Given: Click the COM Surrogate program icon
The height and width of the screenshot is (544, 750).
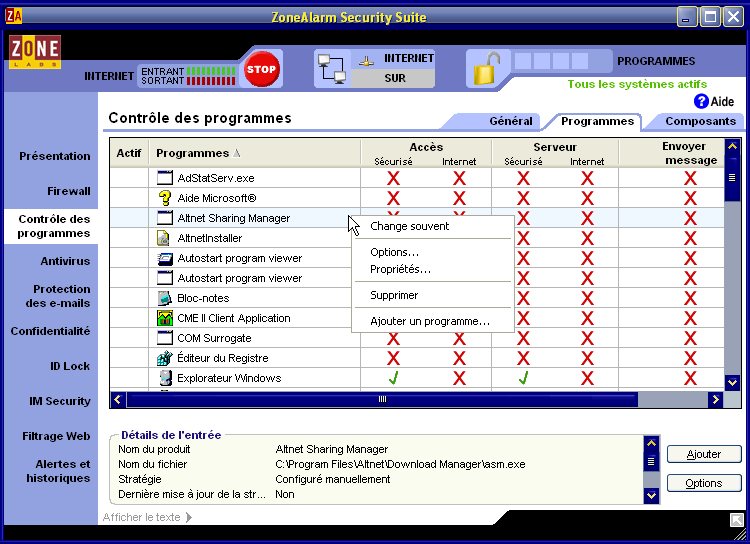Looking at the screenshot, I should 165,338.
